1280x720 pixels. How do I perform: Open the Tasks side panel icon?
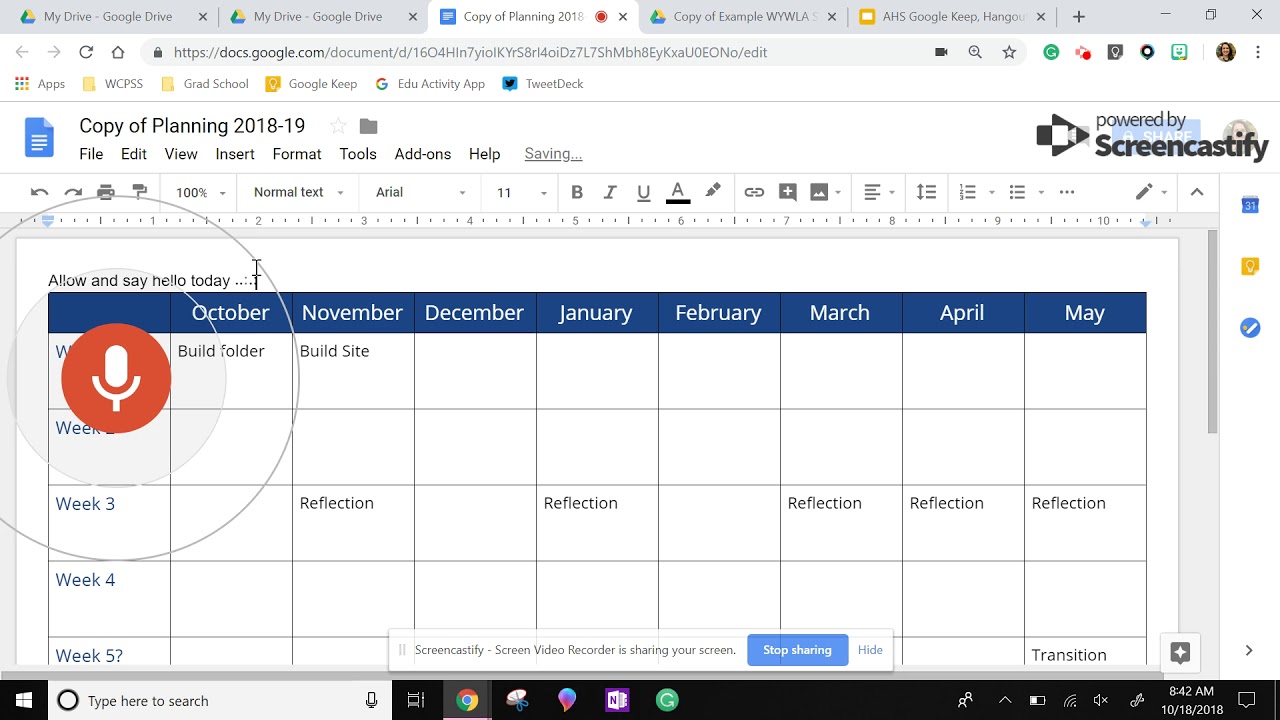[x=1250, y=327]
